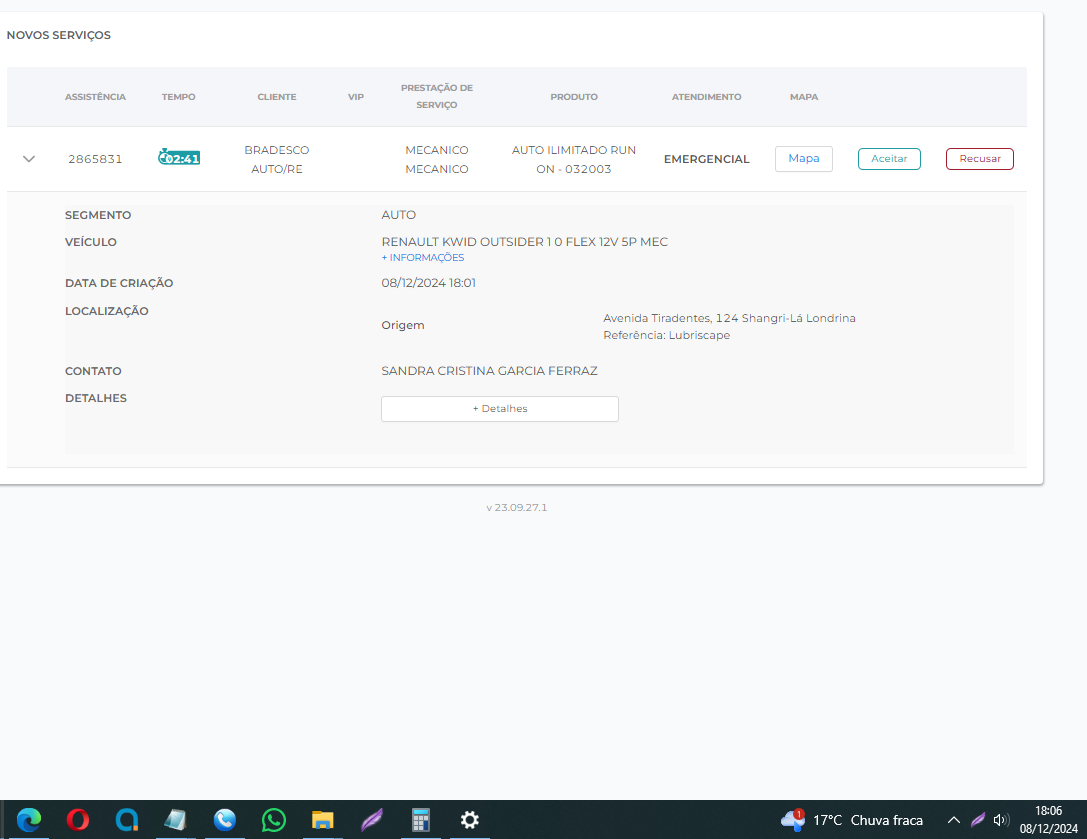Click the Tempo column header
The height and width of the screenshot is (839, 1087).
coord(179,97)
